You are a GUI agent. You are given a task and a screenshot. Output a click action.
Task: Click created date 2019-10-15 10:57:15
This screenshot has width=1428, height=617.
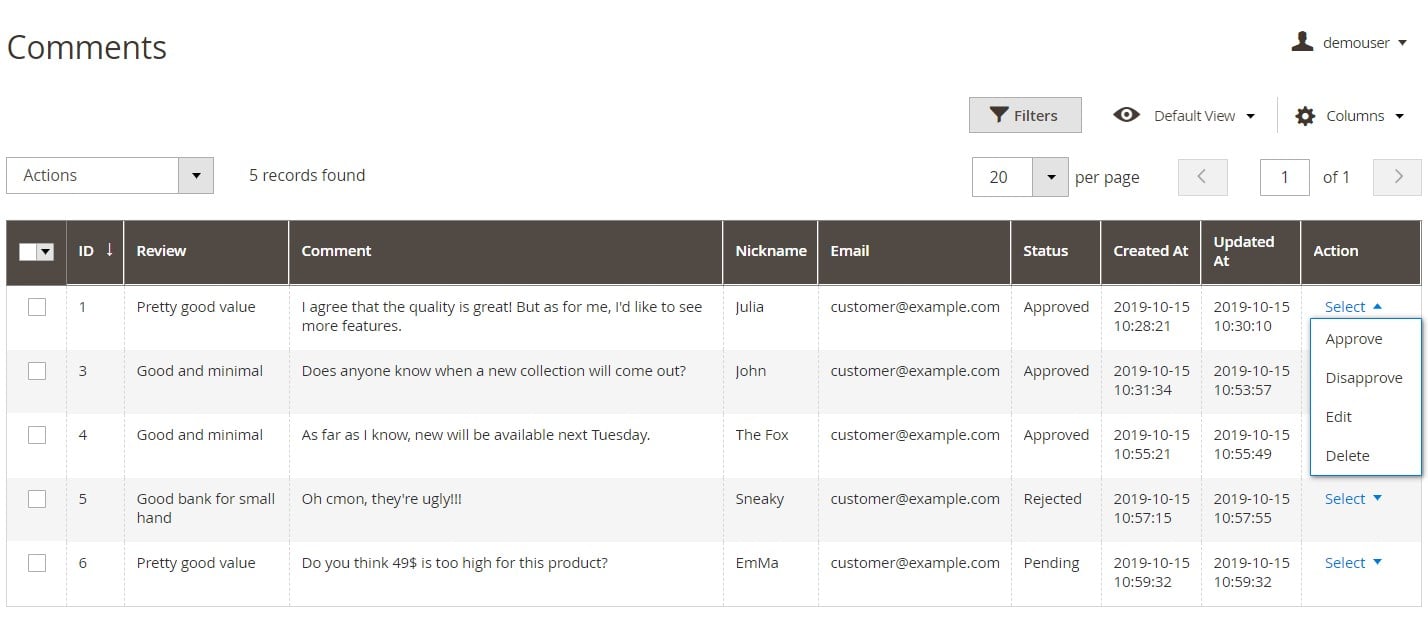click(1151, 508)
